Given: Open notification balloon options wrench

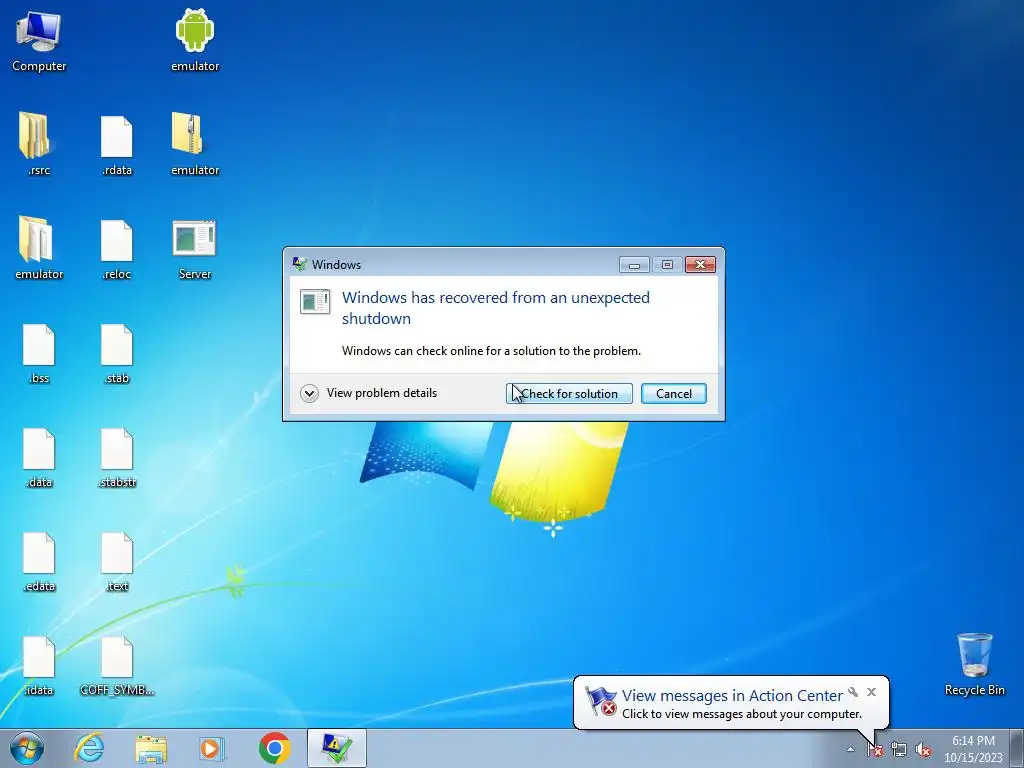Looking at the screenshot, I should [853, 692].
